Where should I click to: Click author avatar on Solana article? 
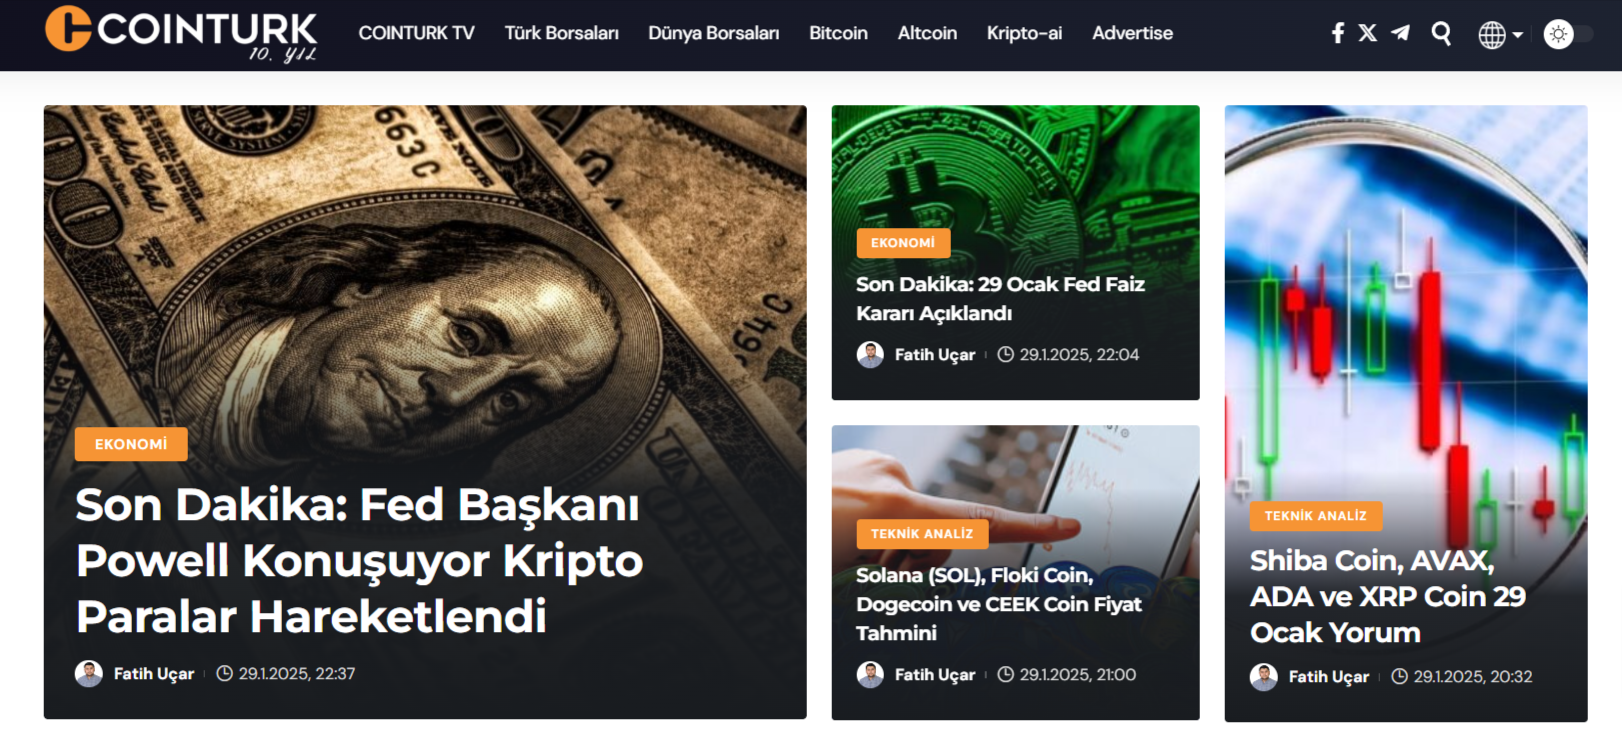pos(870,675)
